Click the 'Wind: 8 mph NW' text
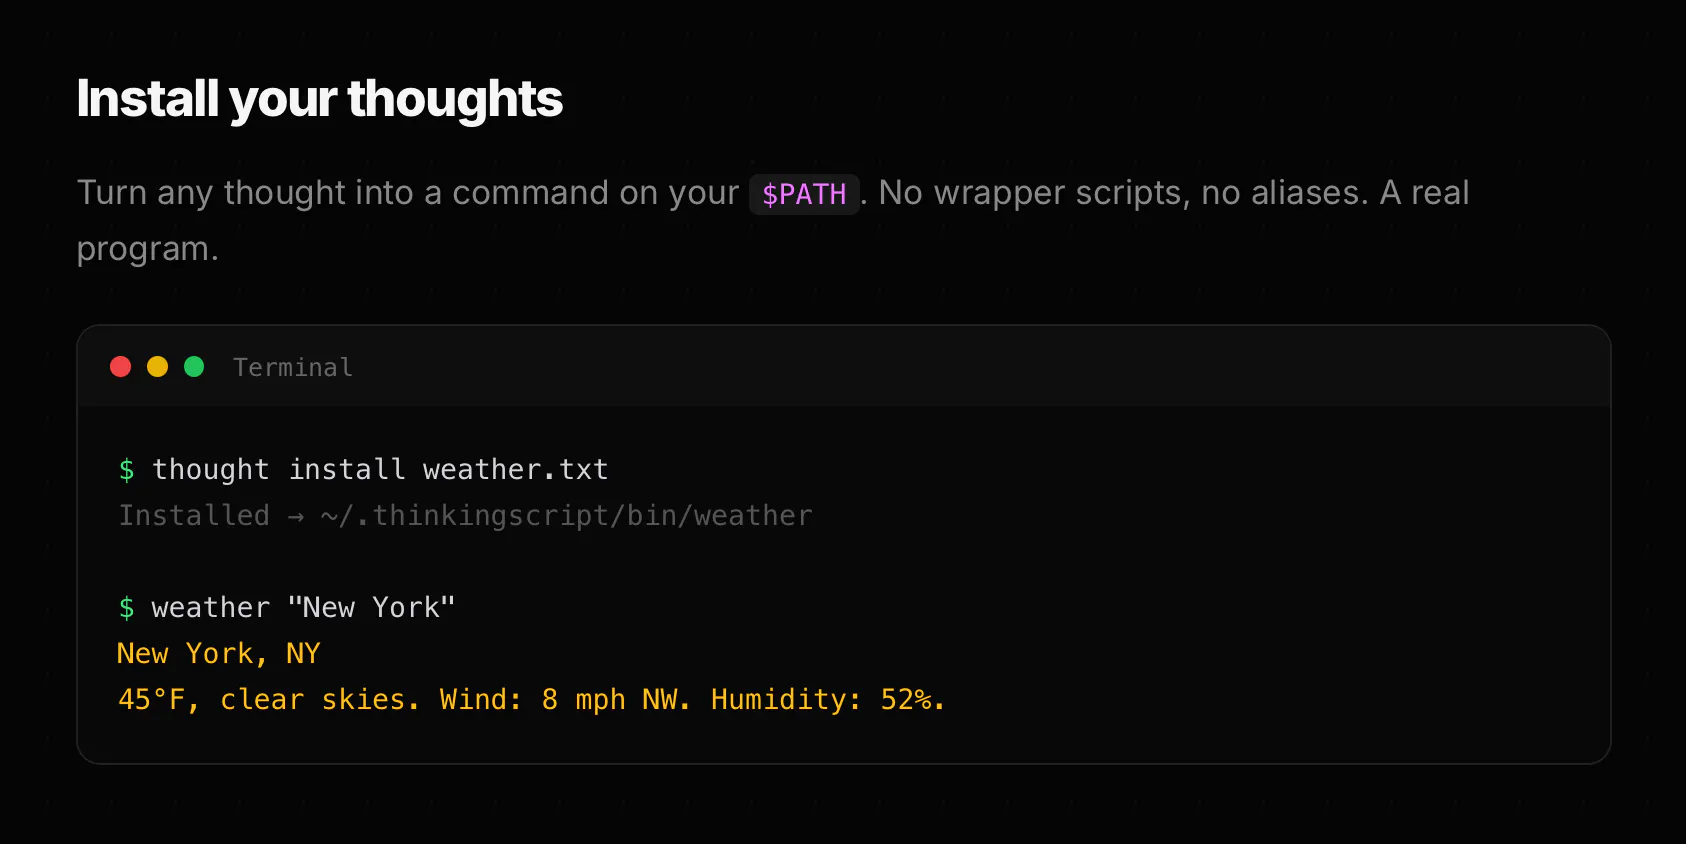This screenshot has width=1686, height=844. [x=565, y=700]
